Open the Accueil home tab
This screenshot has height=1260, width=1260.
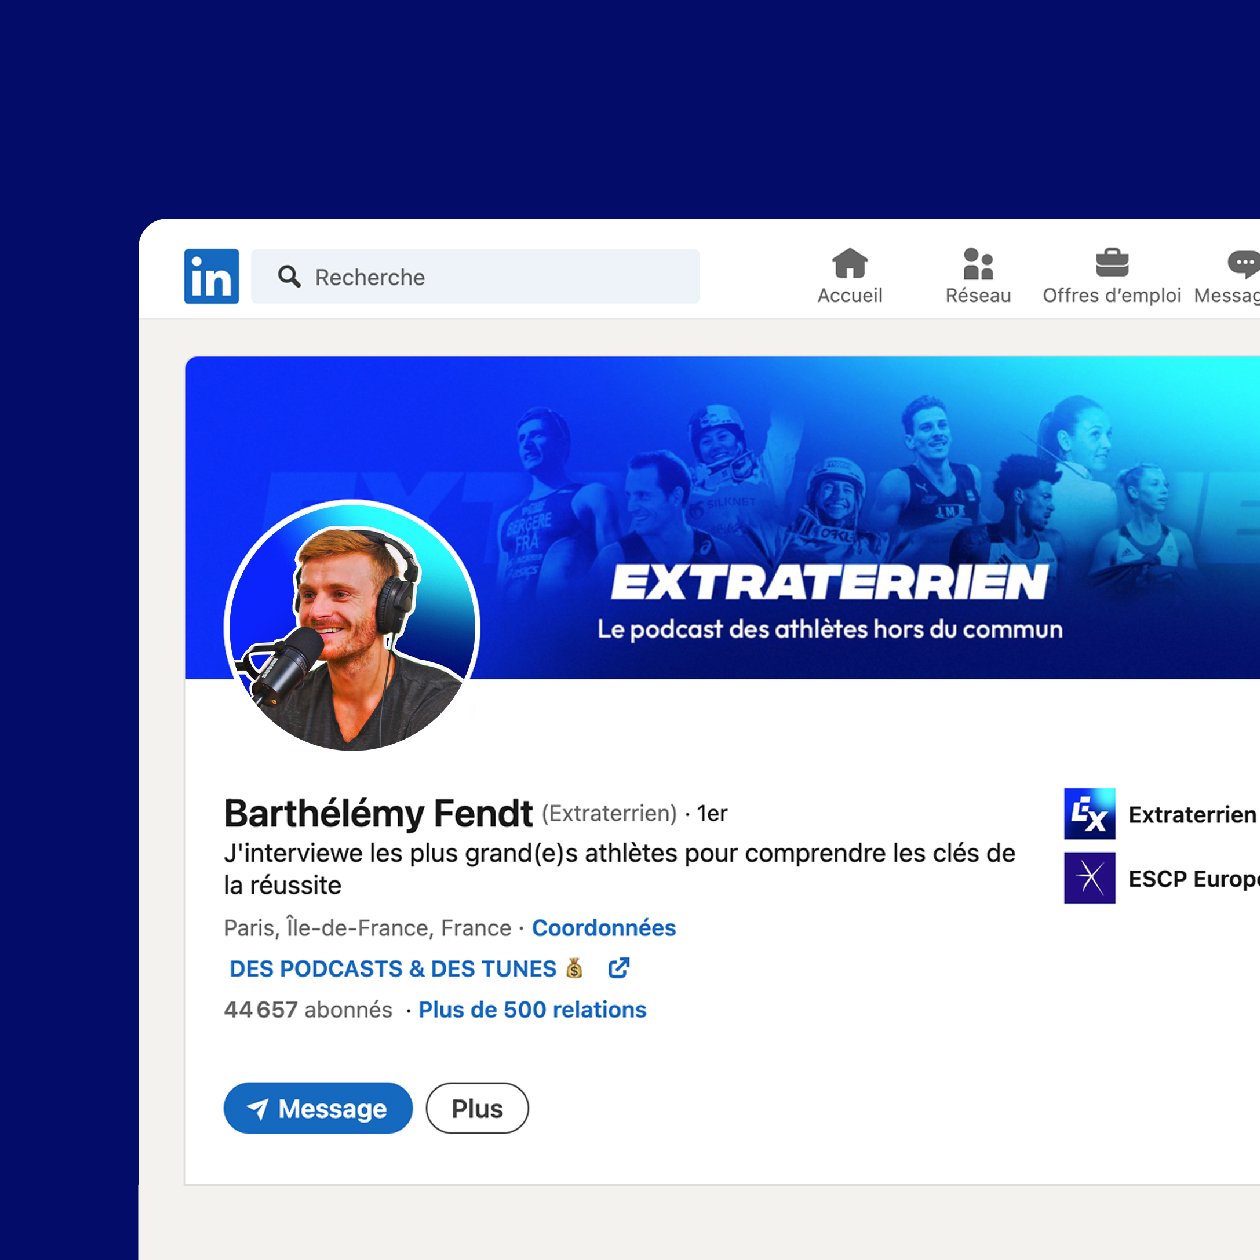(x=849, y=276)
